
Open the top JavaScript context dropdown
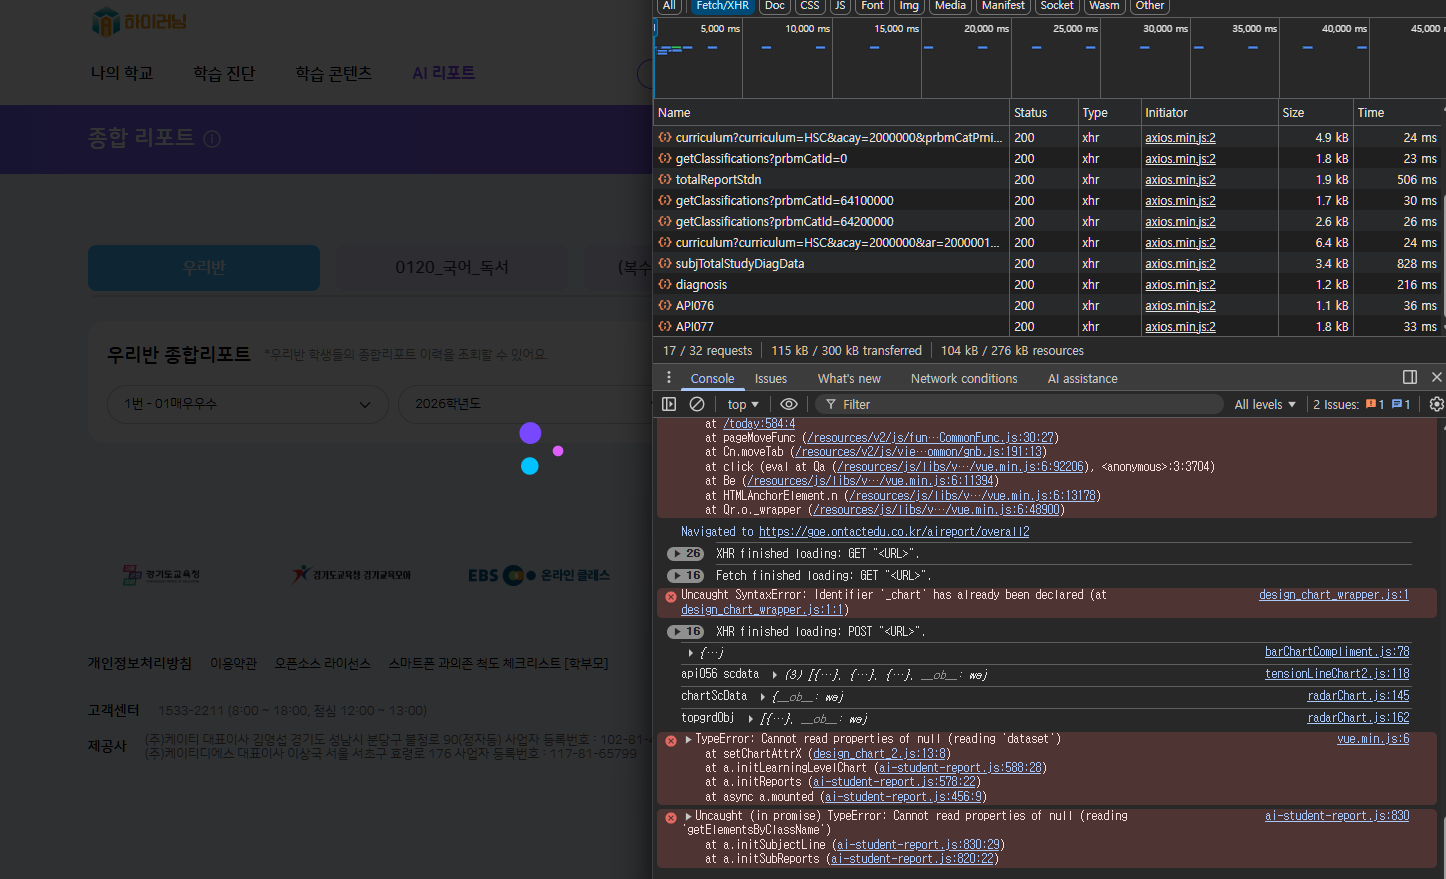click(742, 404)
